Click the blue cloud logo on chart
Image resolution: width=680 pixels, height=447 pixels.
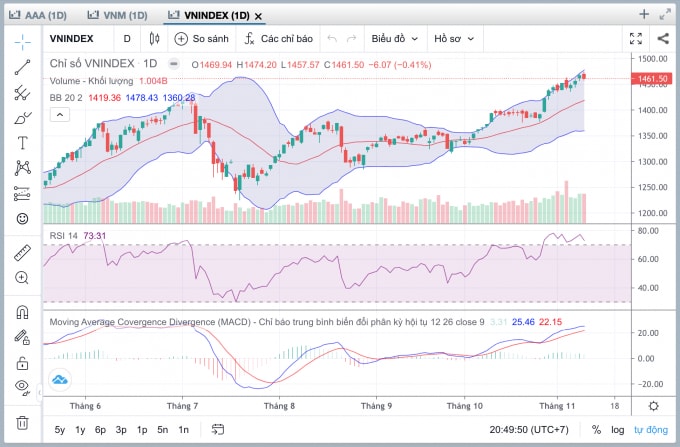(60, 380)
